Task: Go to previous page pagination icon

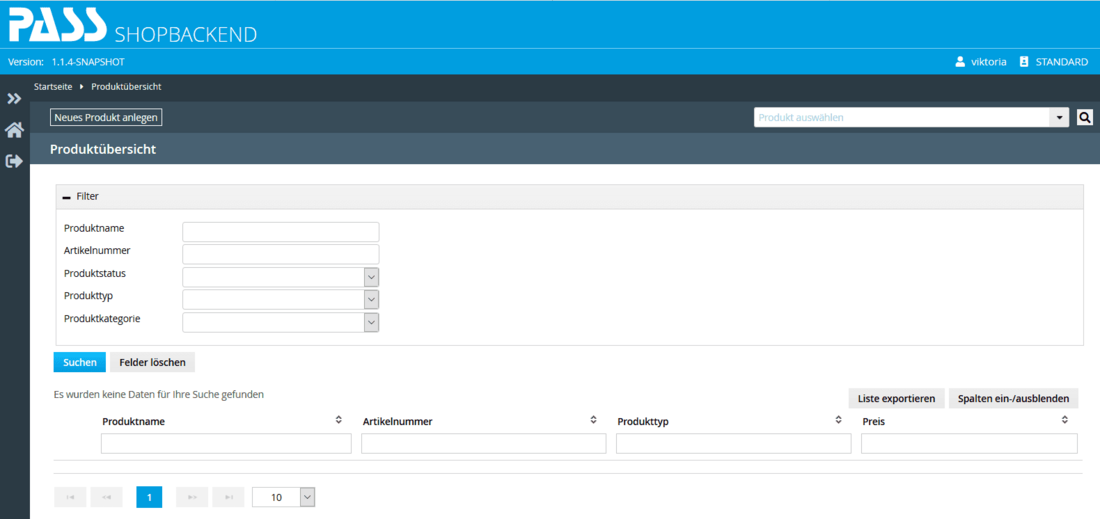Action: (x=107, y=497)
